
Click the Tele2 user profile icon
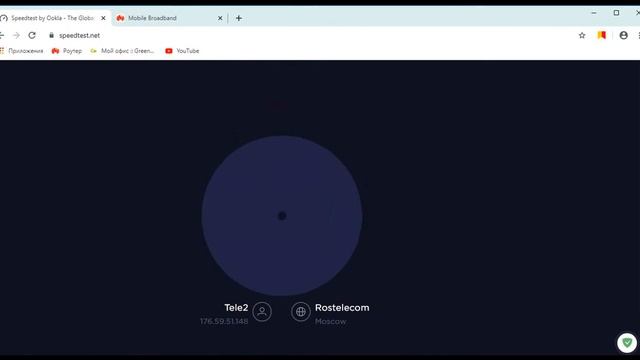(x=262, y=312)
